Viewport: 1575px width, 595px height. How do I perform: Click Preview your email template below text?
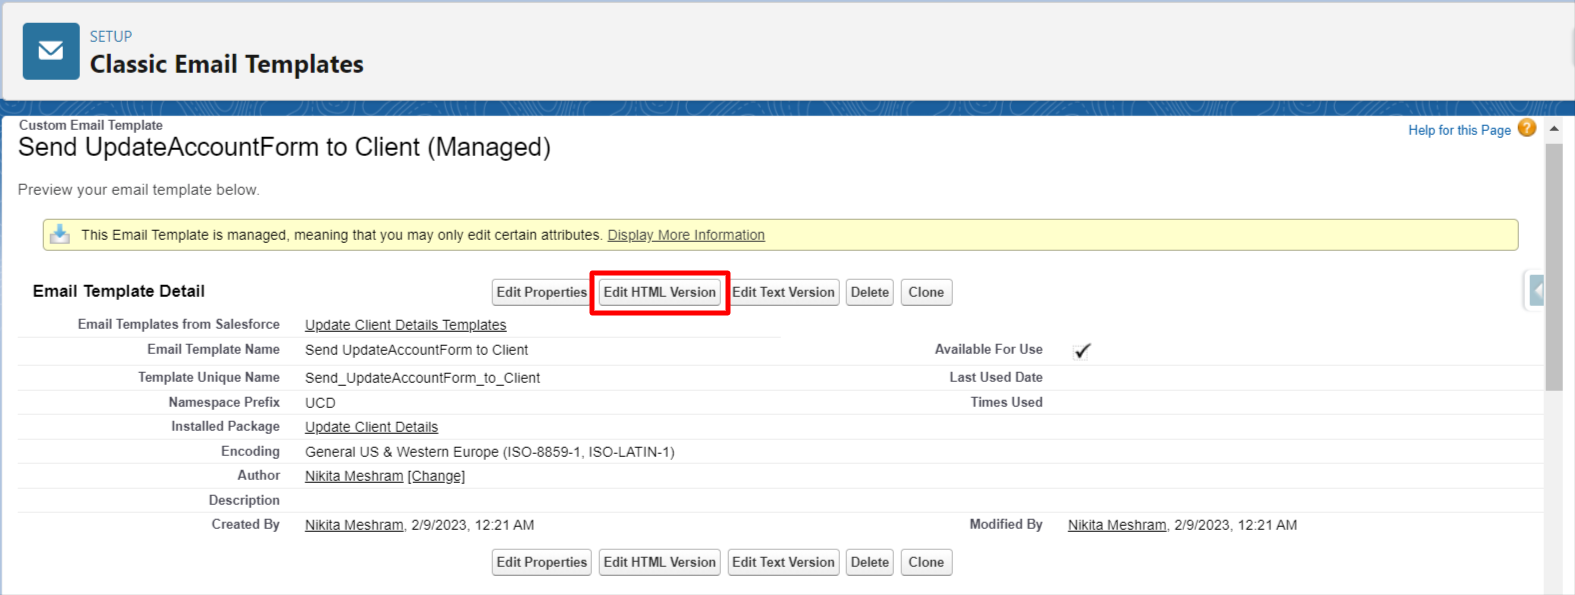pos(138,190)
